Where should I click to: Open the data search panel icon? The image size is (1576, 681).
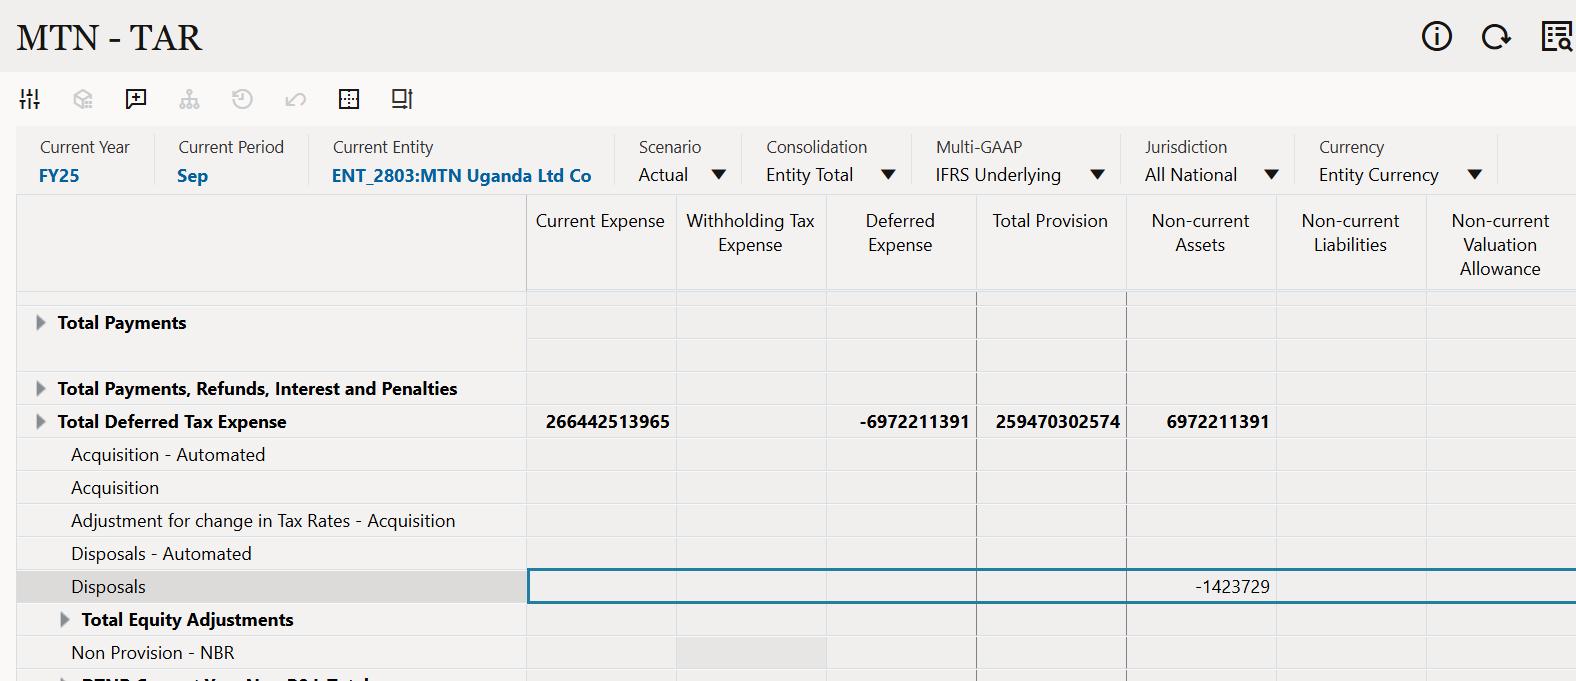[1557, 37]
